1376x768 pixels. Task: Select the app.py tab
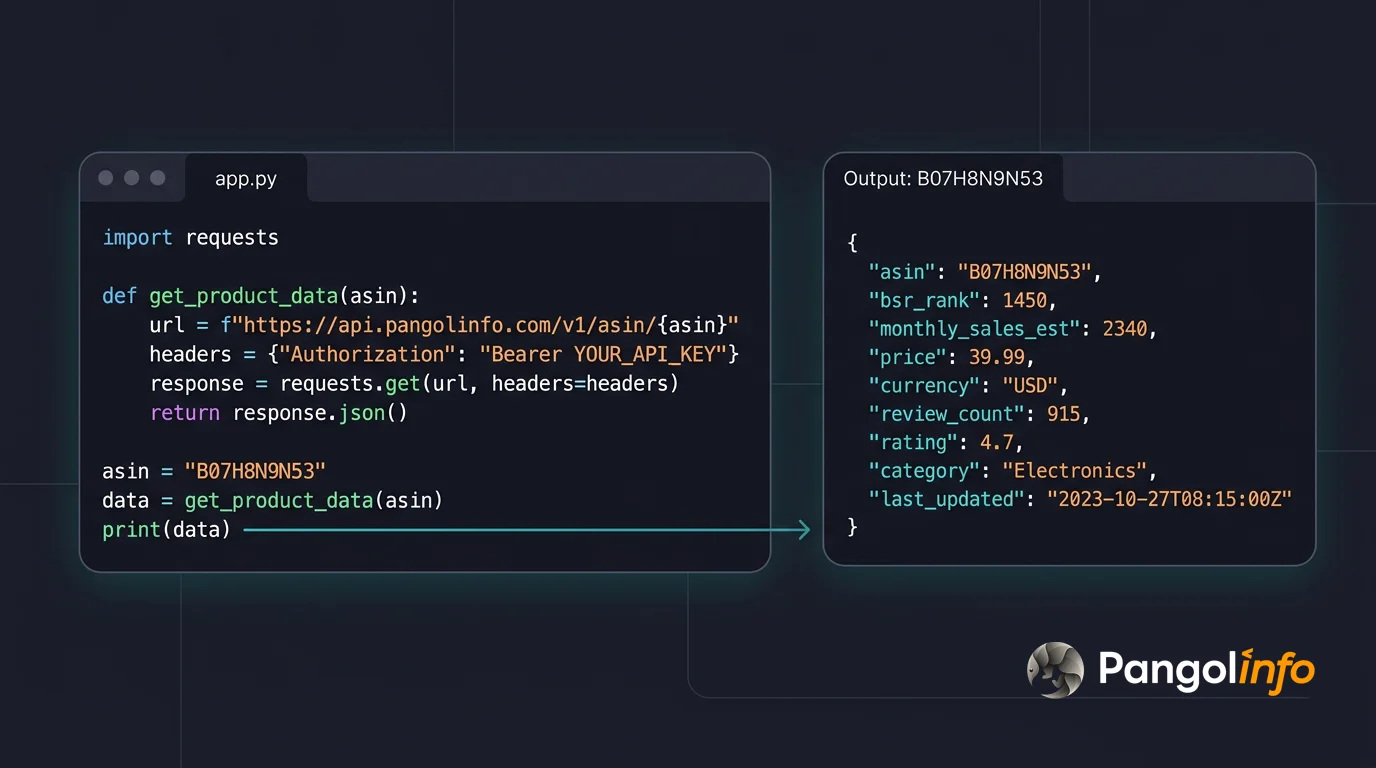pyautogui.click(x=246, y=179)
